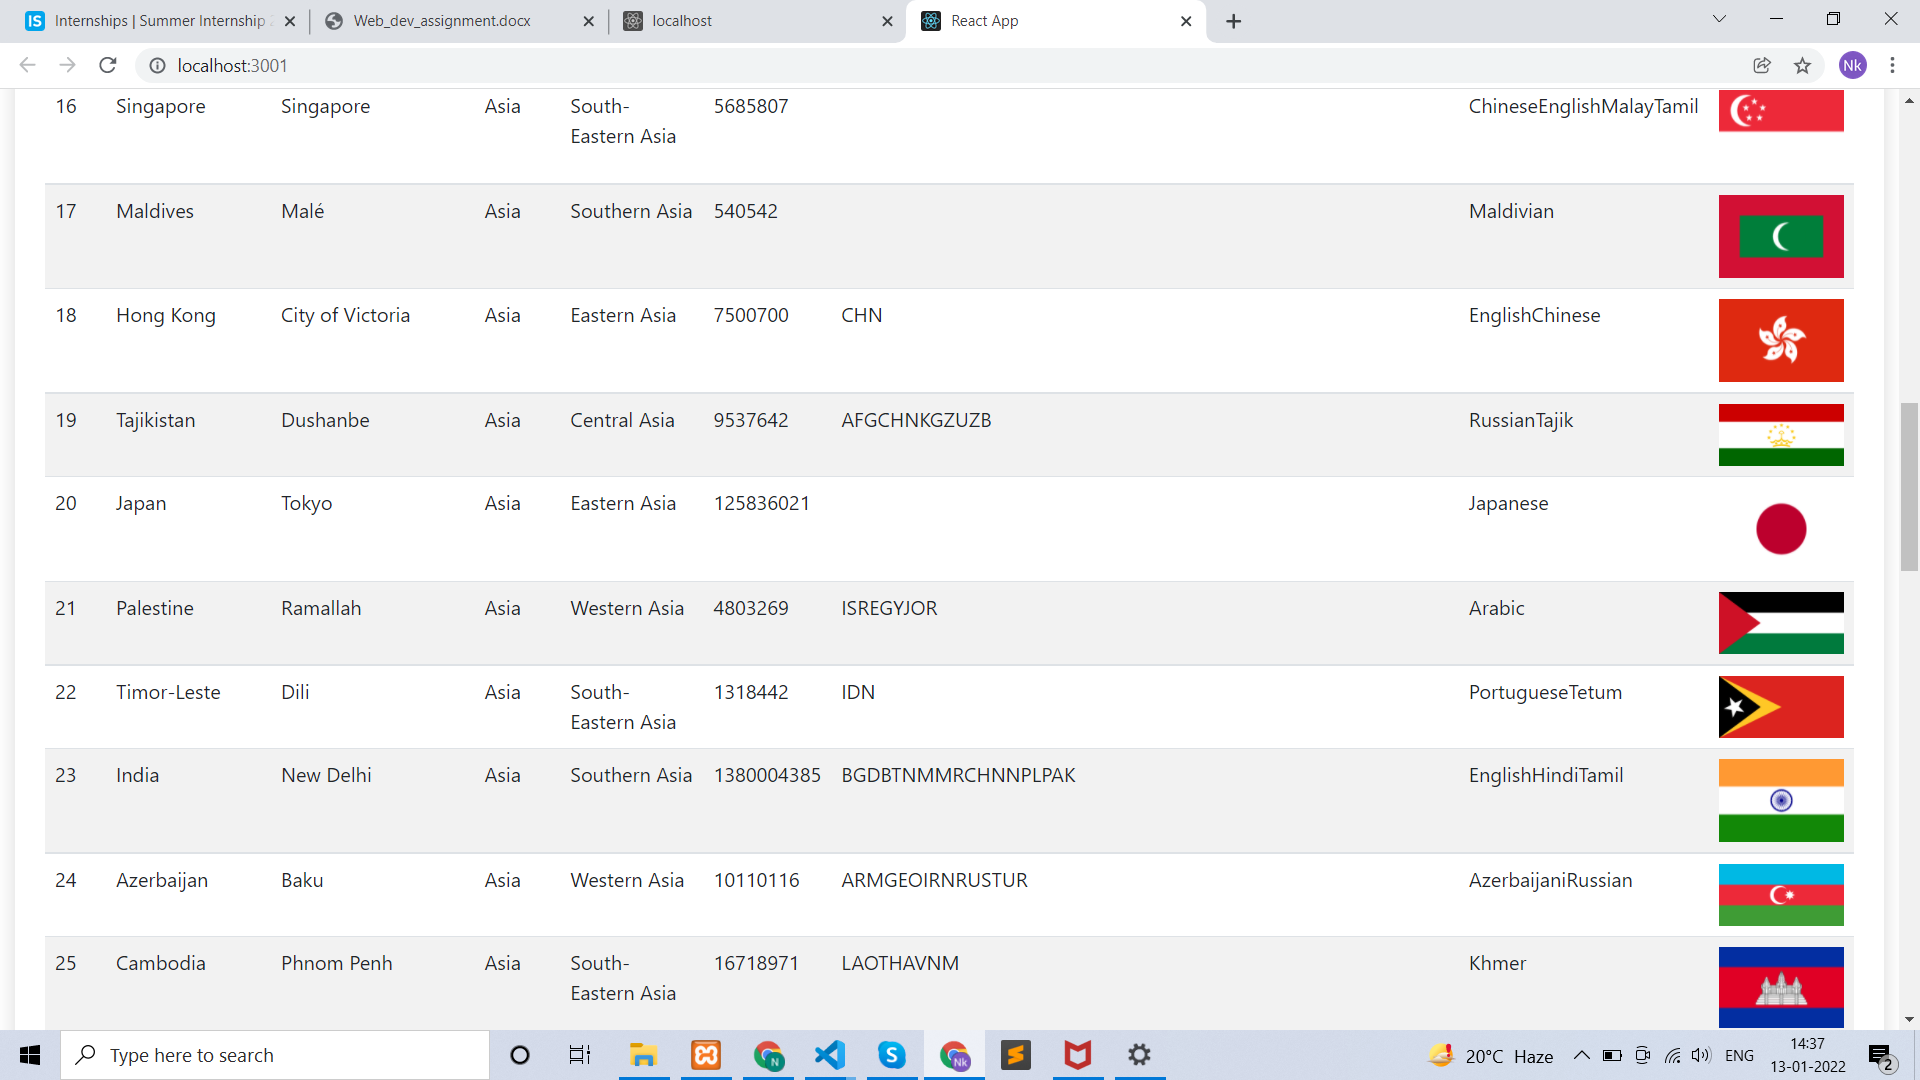Click the Timor-Leste flag image
1920x1080 pixels.
coord(1781,707)
